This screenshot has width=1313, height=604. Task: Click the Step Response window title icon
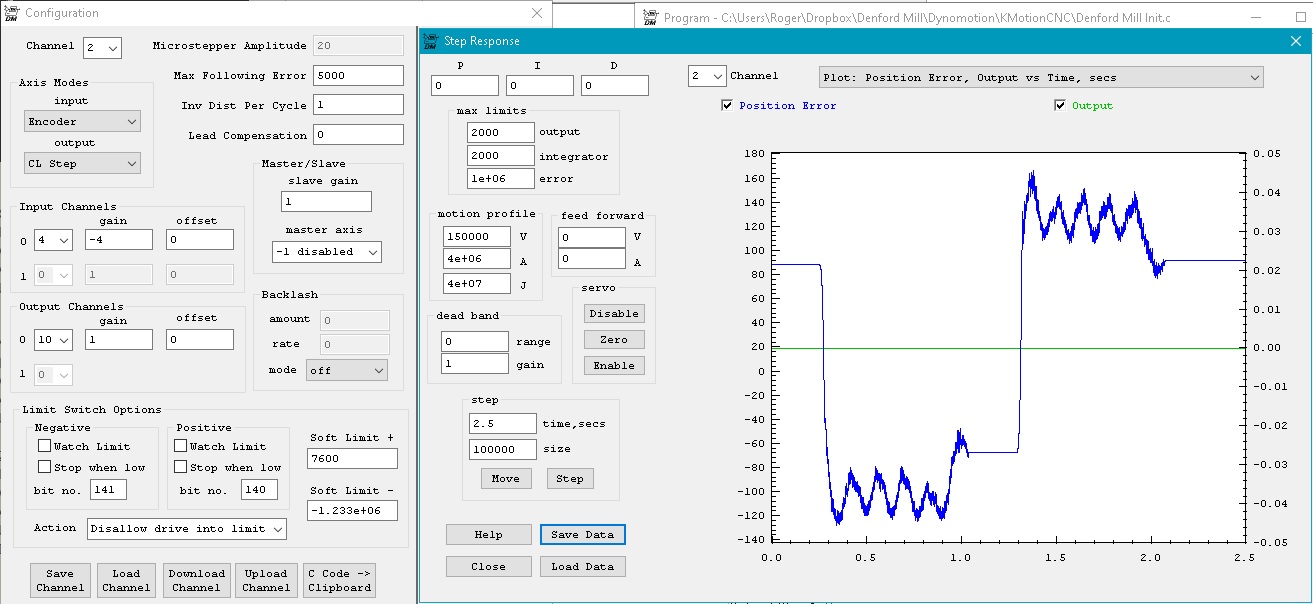click(431, 41)
